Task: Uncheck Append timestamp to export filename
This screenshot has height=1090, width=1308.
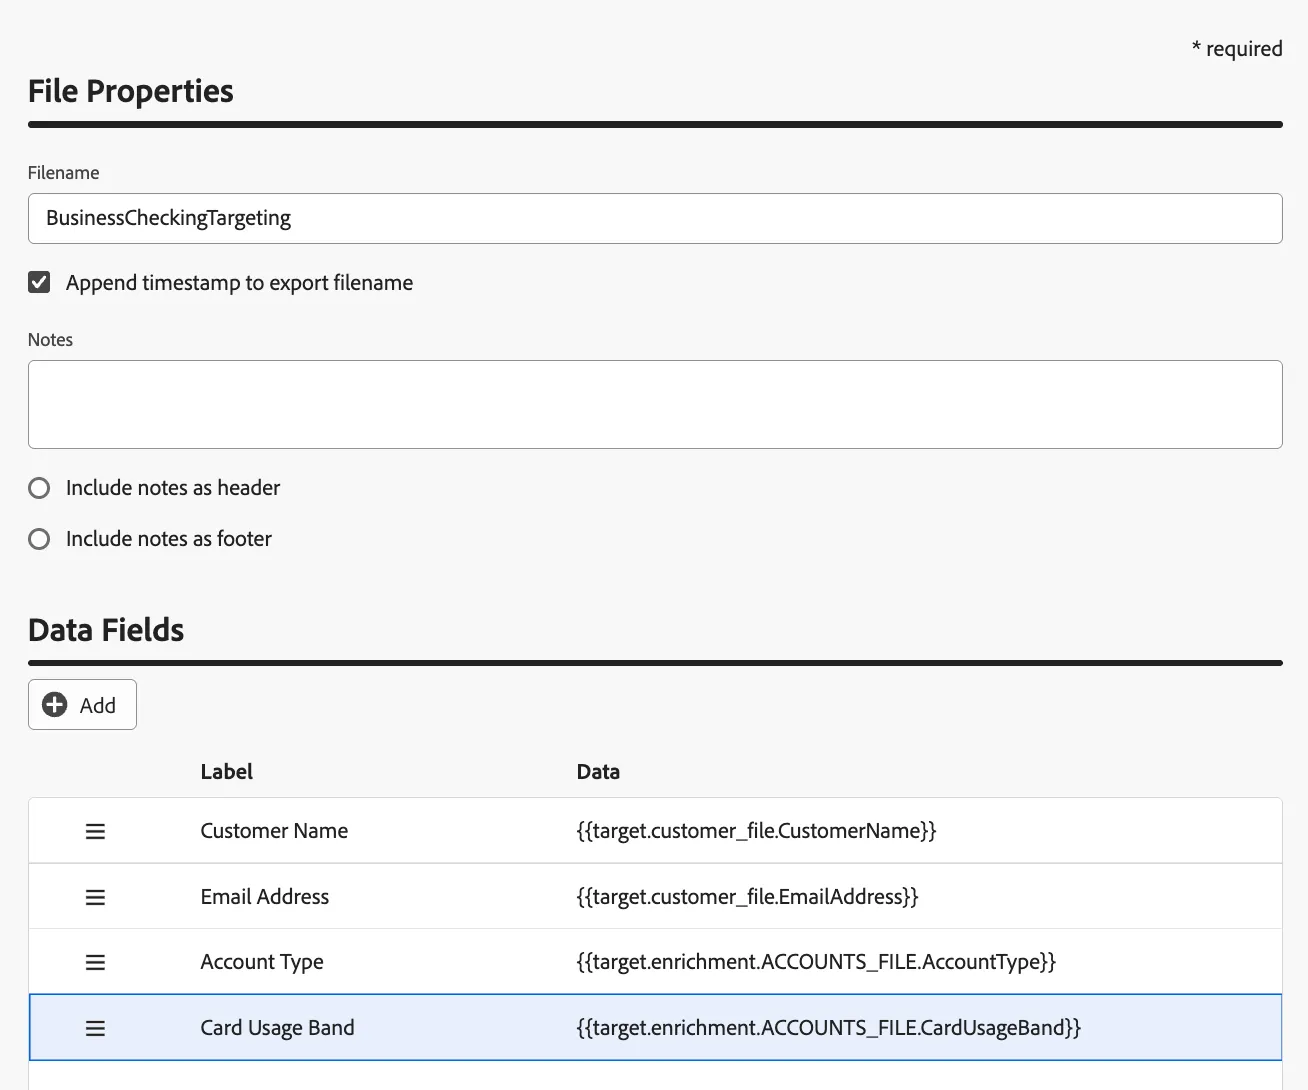Action: coord(39,282)
